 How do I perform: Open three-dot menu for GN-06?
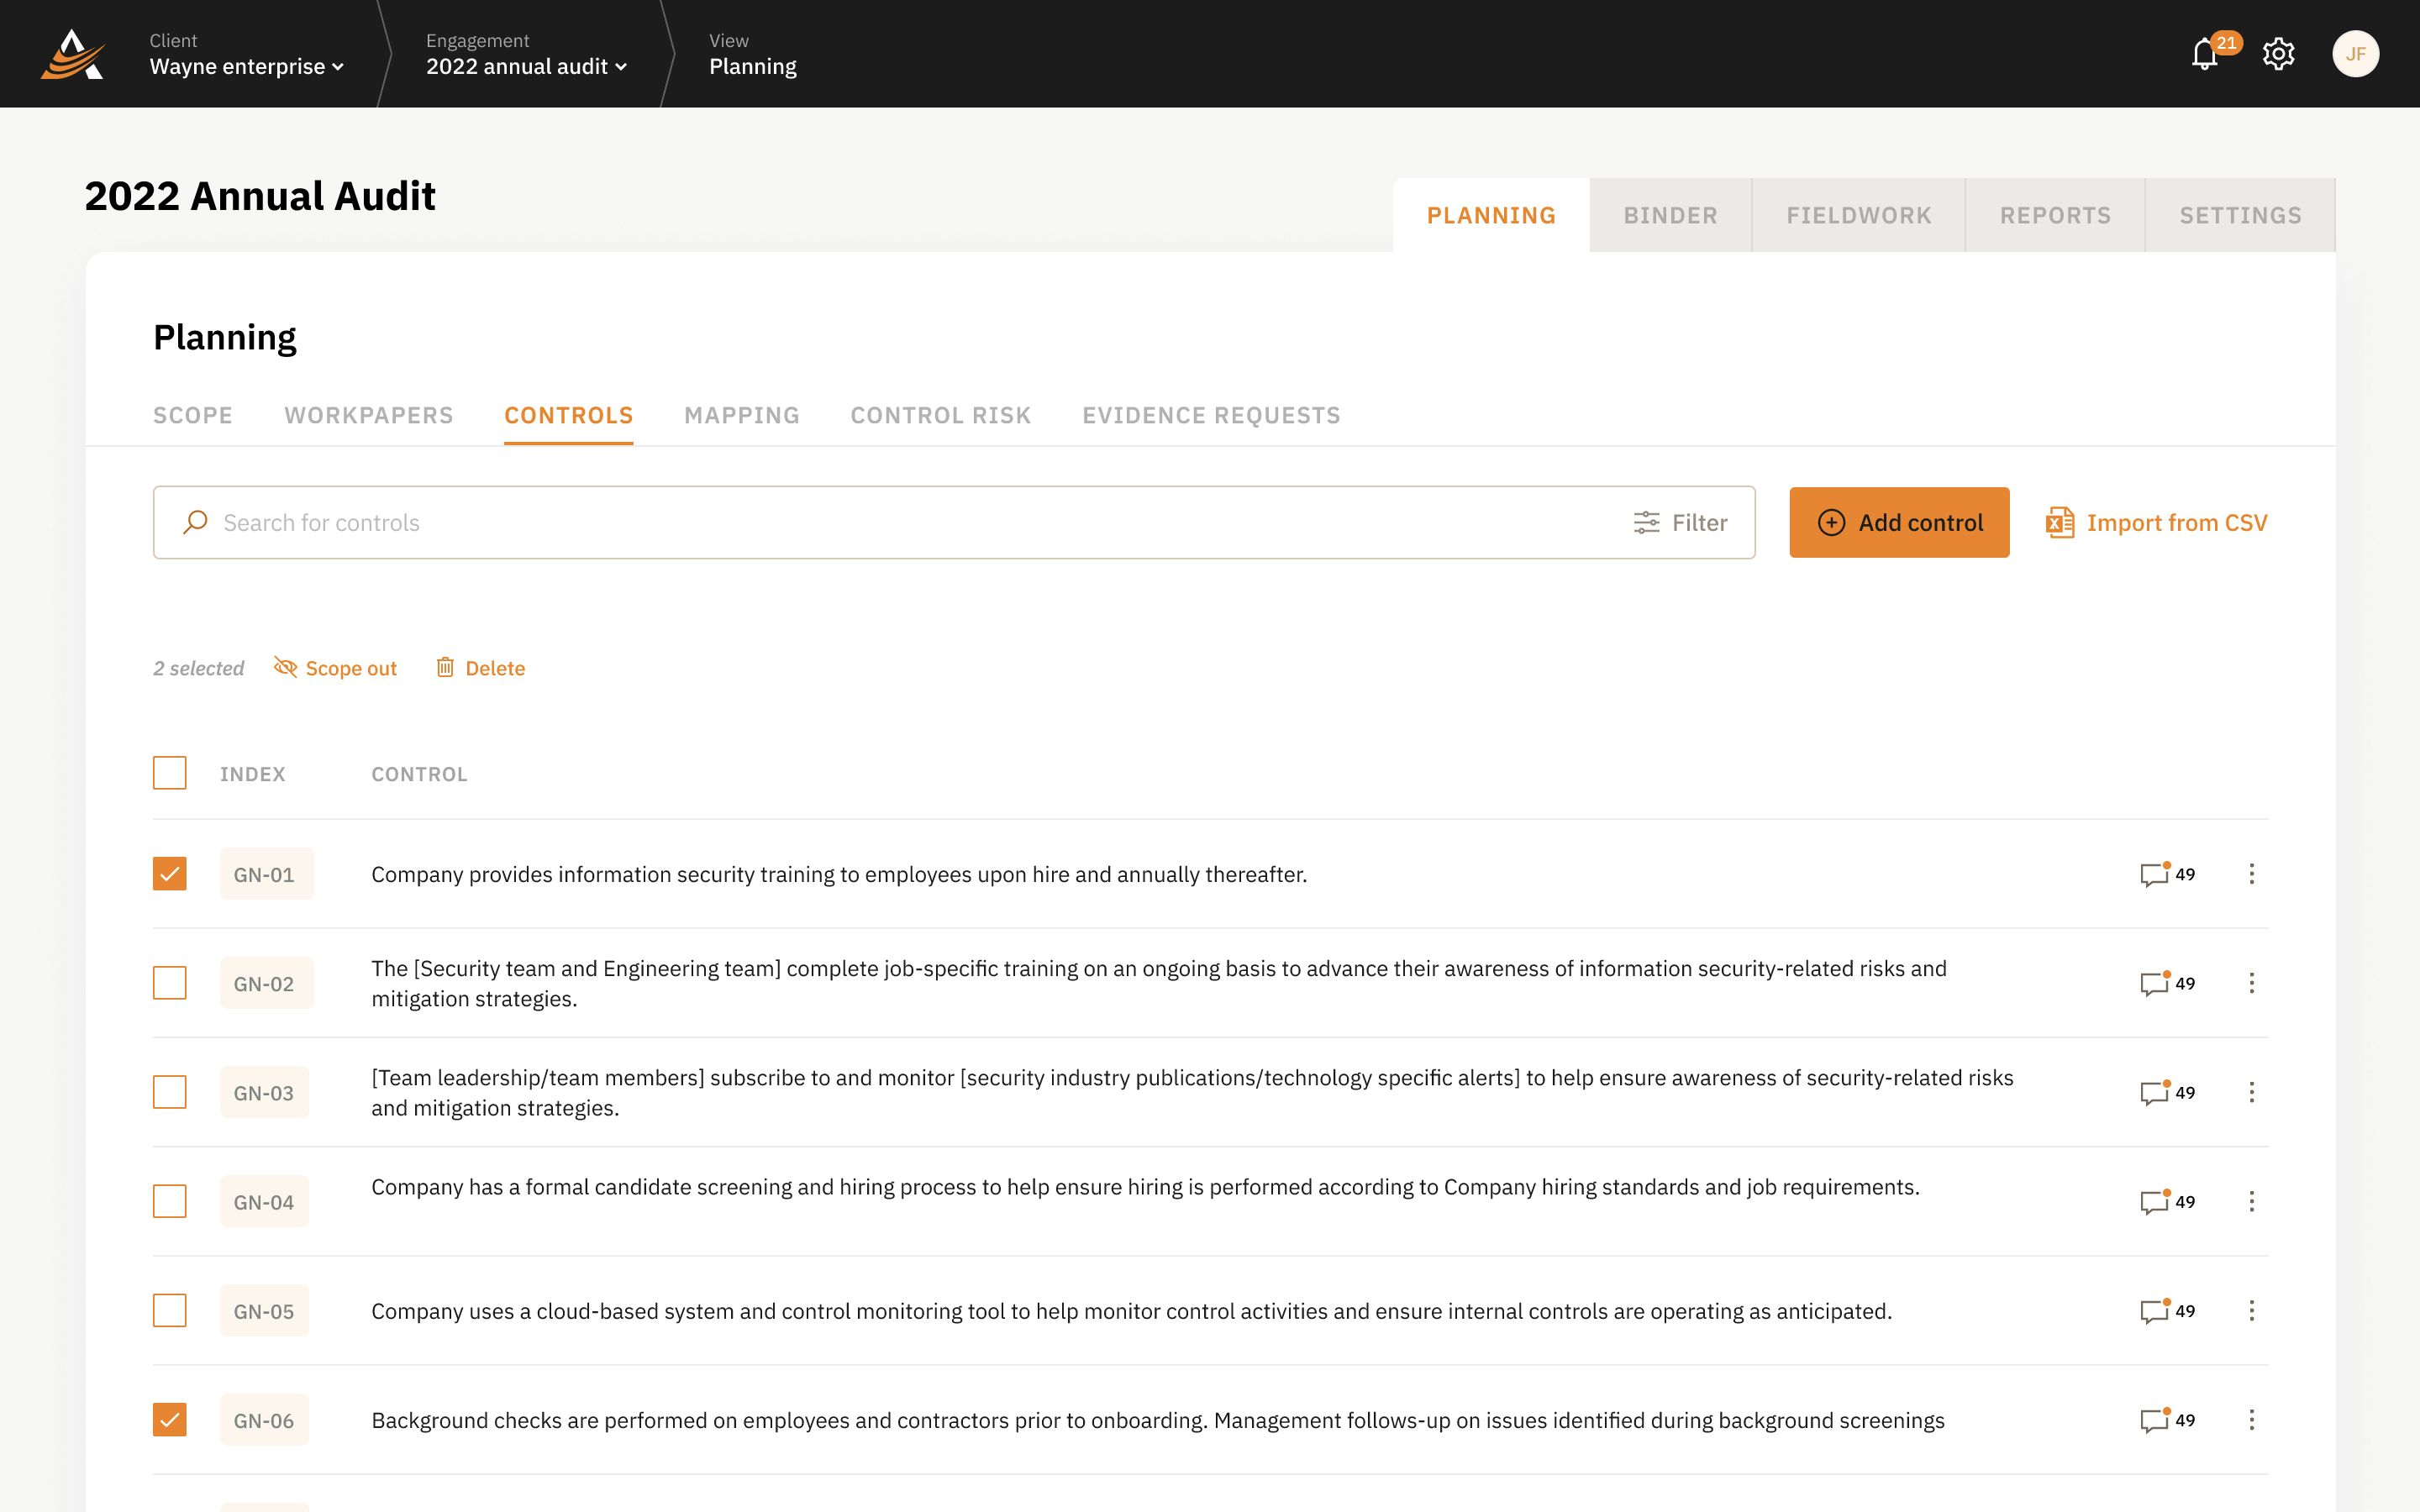coord(2251,1420)
